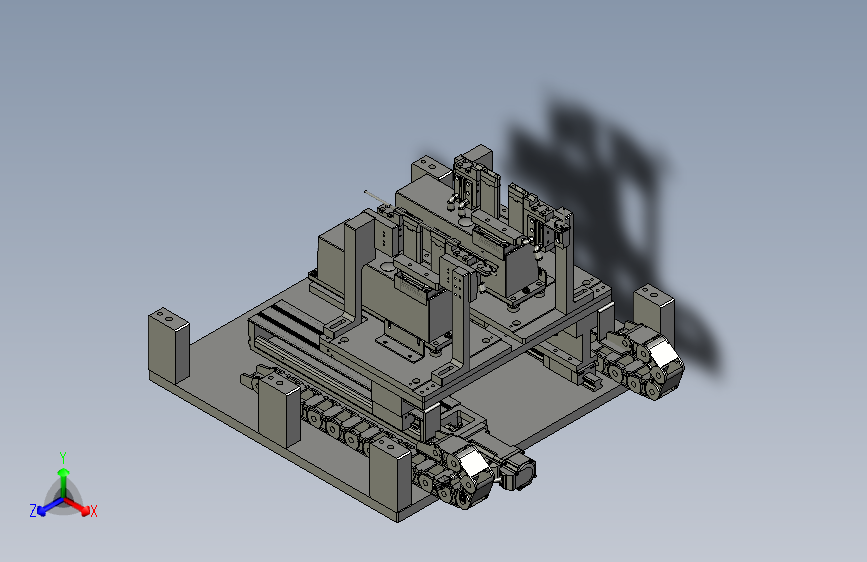Click the blue Z axis of the orientation triad
Viewport: 867px width, 562px height.
tap(50, 507)
